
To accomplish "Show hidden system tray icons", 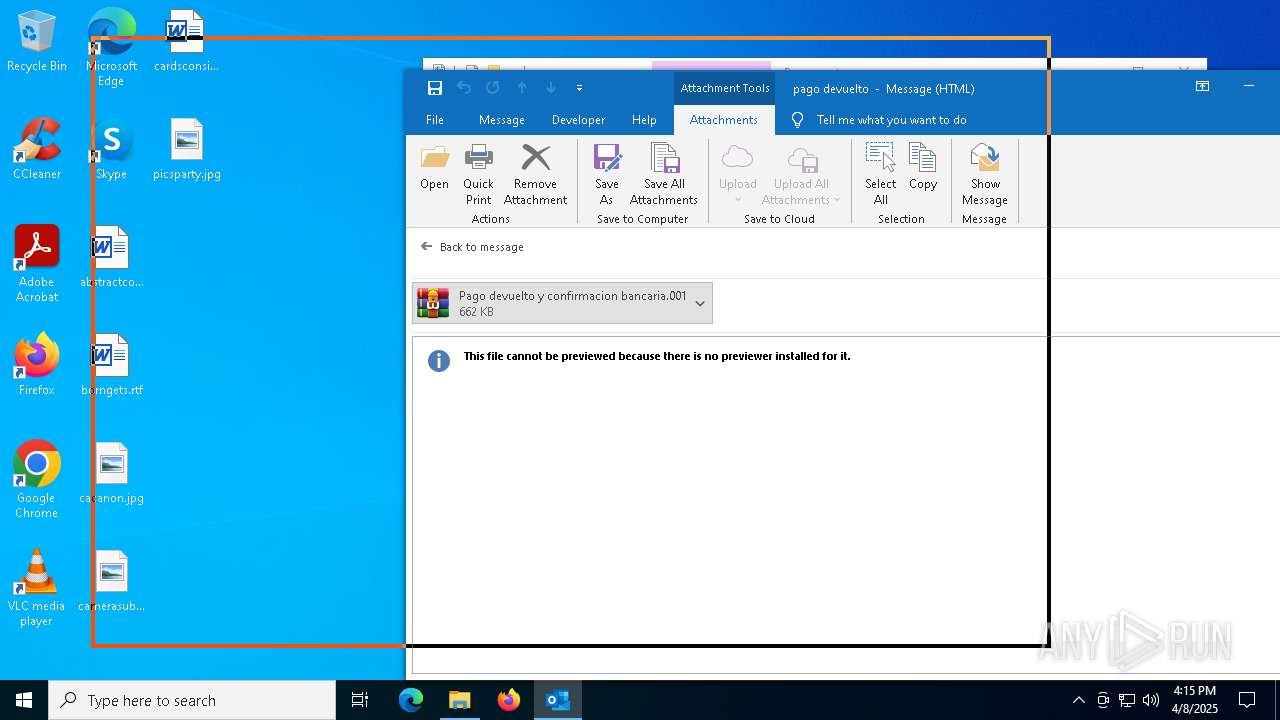I will pos(1078,700).
